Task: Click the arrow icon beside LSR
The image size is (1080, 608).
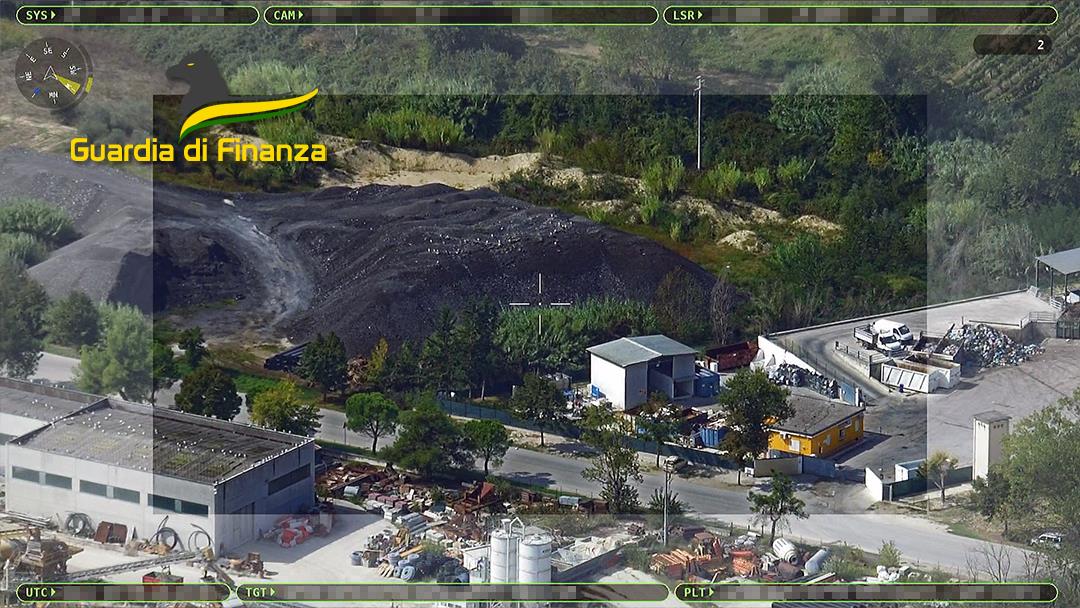Action: point(699,16)
